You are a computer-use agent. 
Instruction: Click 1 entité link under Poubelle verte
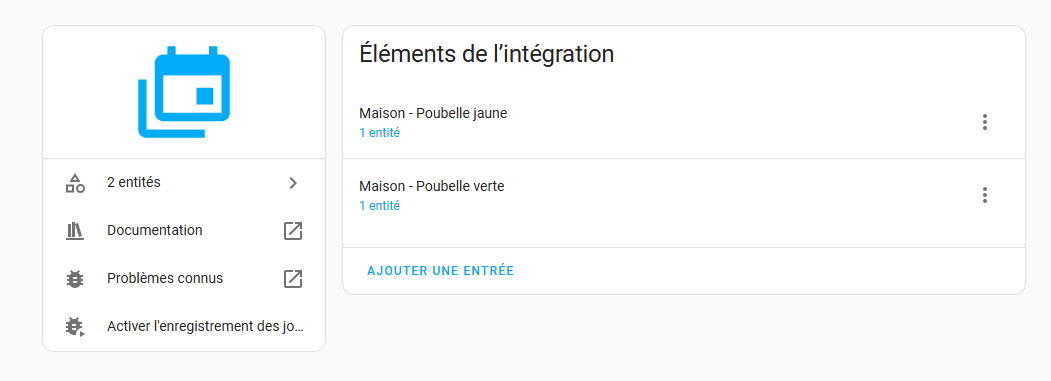coord(379,206)
